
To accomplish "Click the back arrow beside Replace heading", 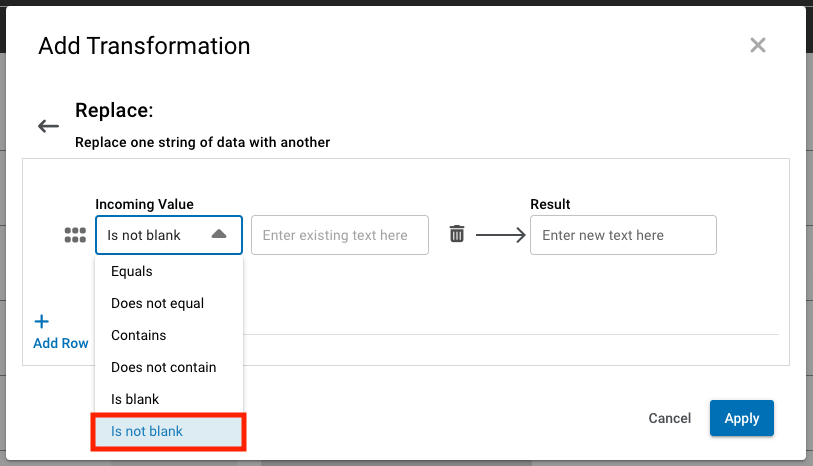I will tap(48, 126).
